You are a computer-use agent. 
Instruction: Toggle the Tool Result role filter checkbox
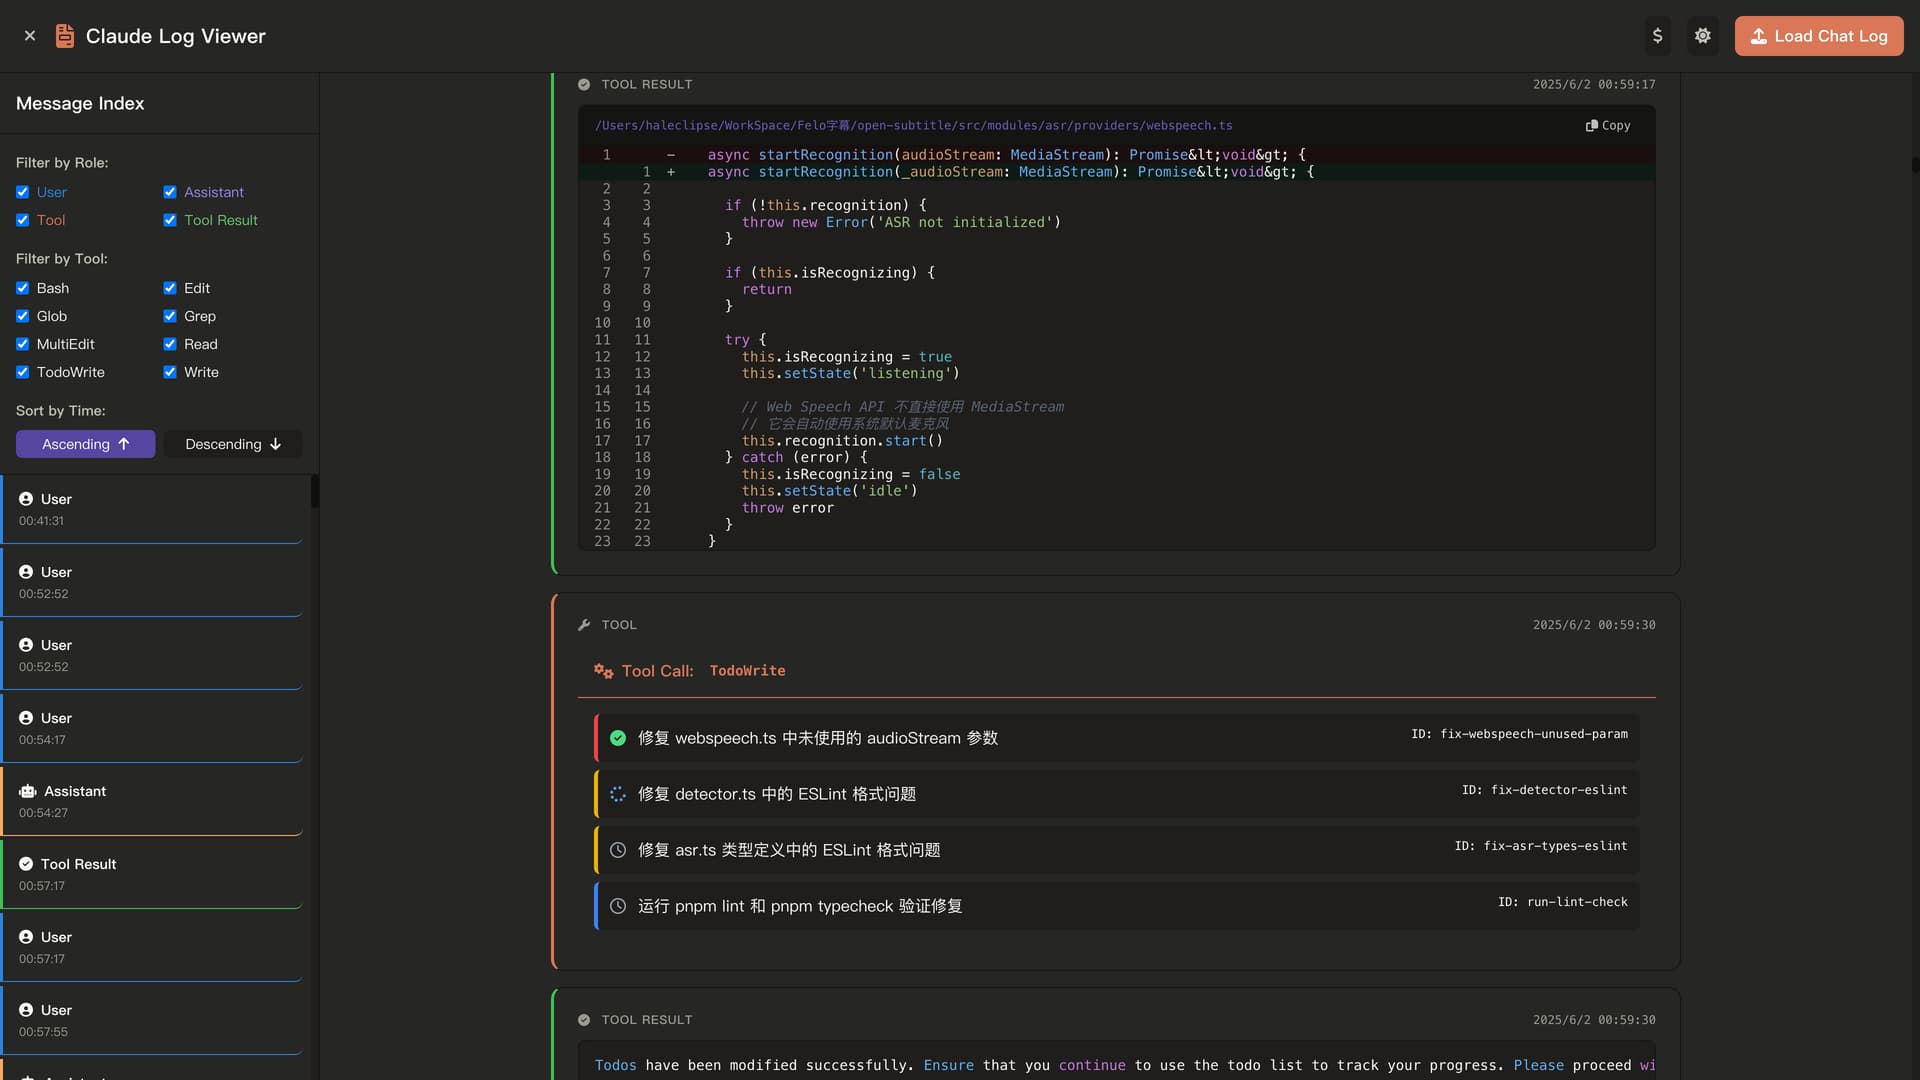(x=170, y=220)
